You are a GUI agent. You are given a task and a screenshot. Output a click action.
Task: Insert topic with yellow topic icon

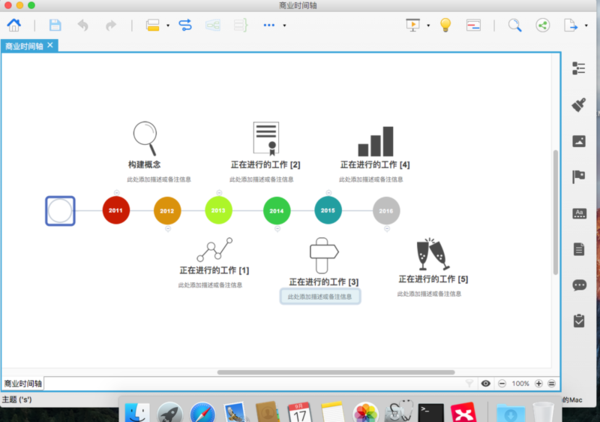tap(153, 25)
